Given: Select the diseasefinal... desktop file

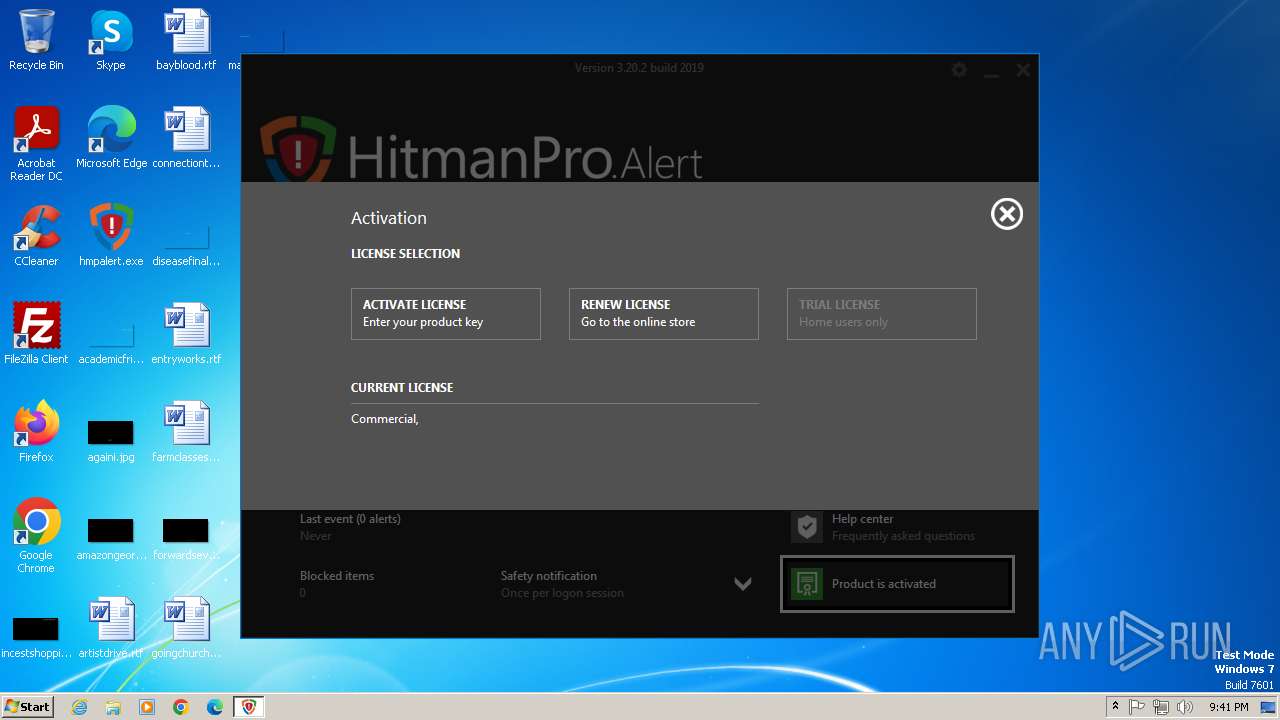Looking at the screenshot, I should pos(186,245).
